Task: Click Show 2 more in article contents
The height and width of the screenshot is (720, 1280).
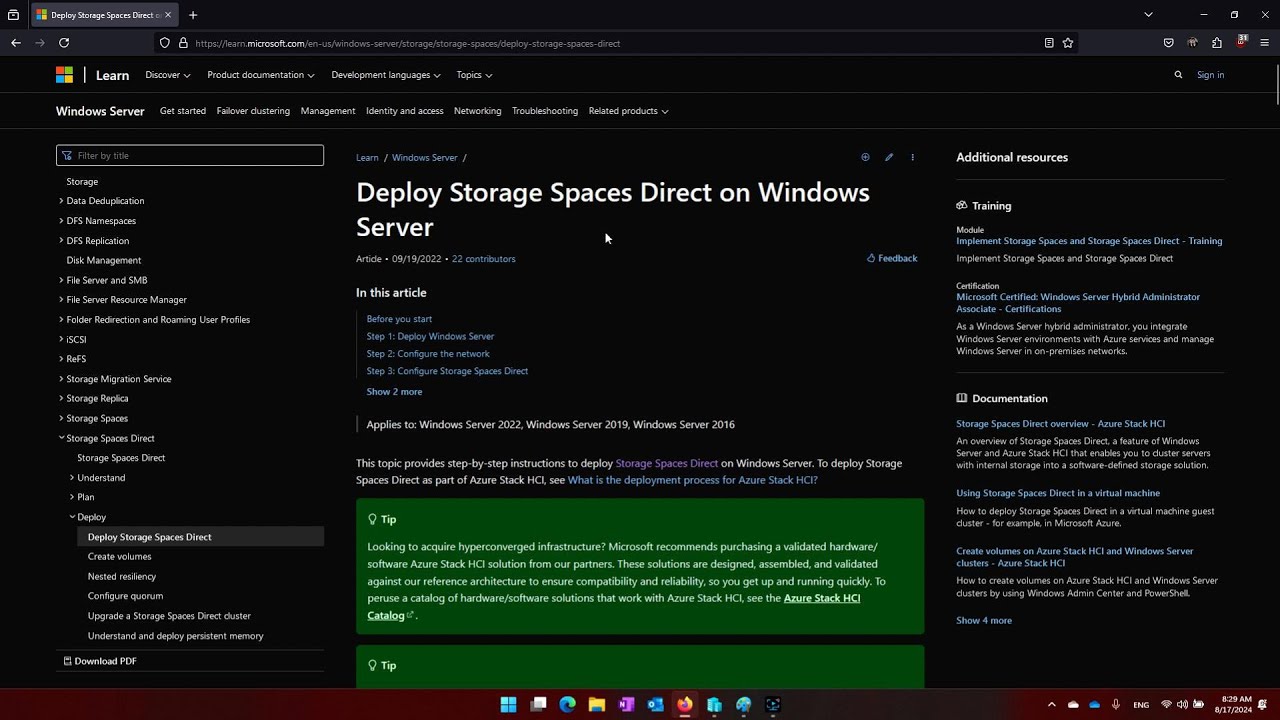Action: (394, 392)
